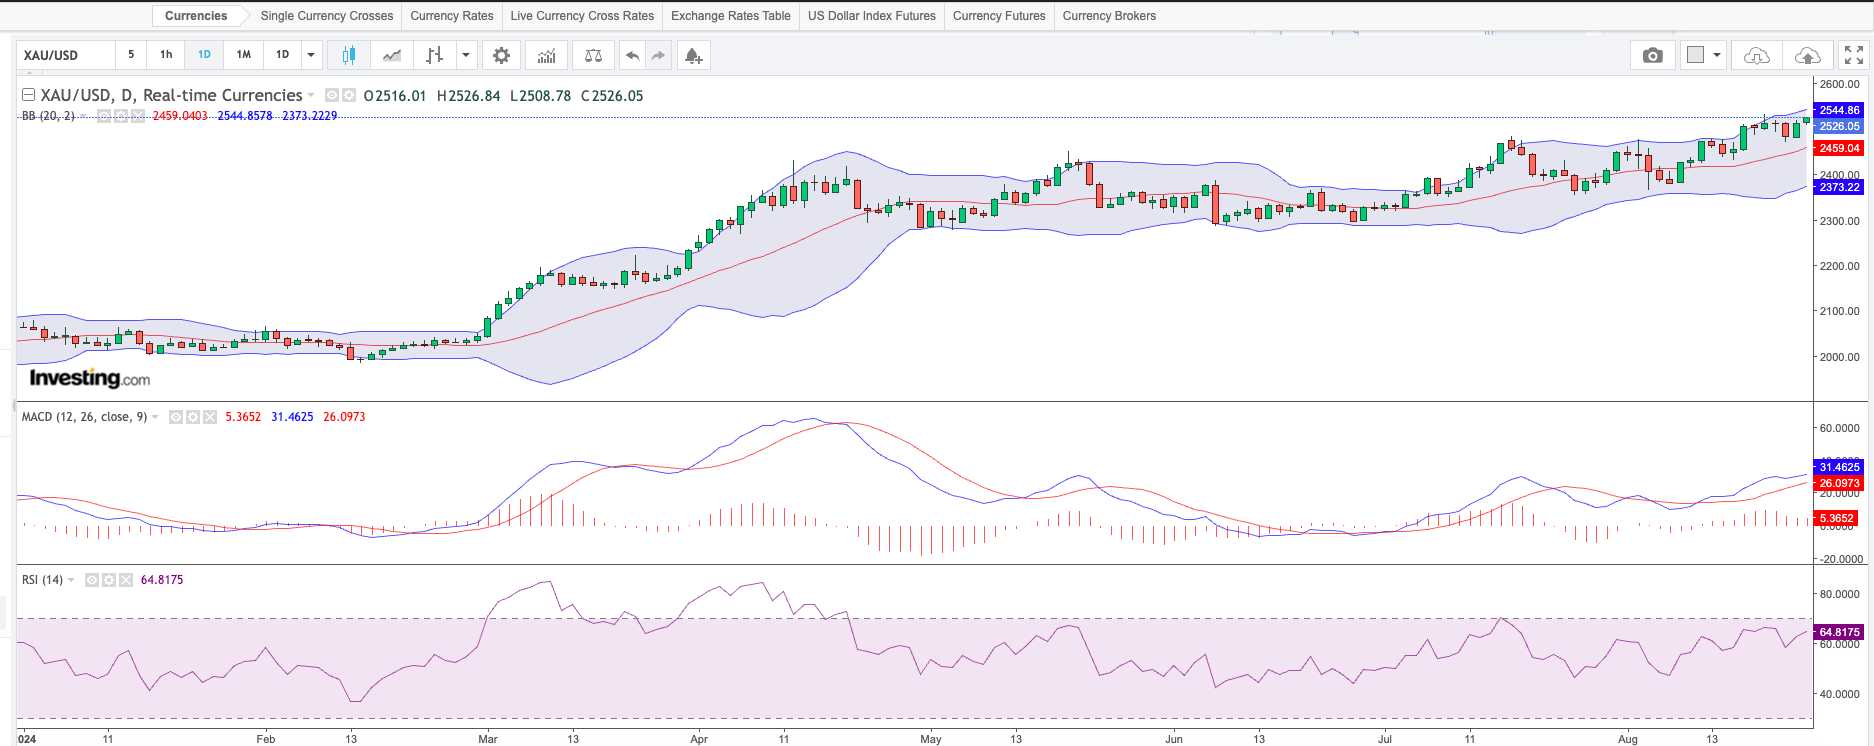This screenshot has width=1874, height=746.
Task: Toggle visibility of the RSI indicator
Action: pos(92,580)
